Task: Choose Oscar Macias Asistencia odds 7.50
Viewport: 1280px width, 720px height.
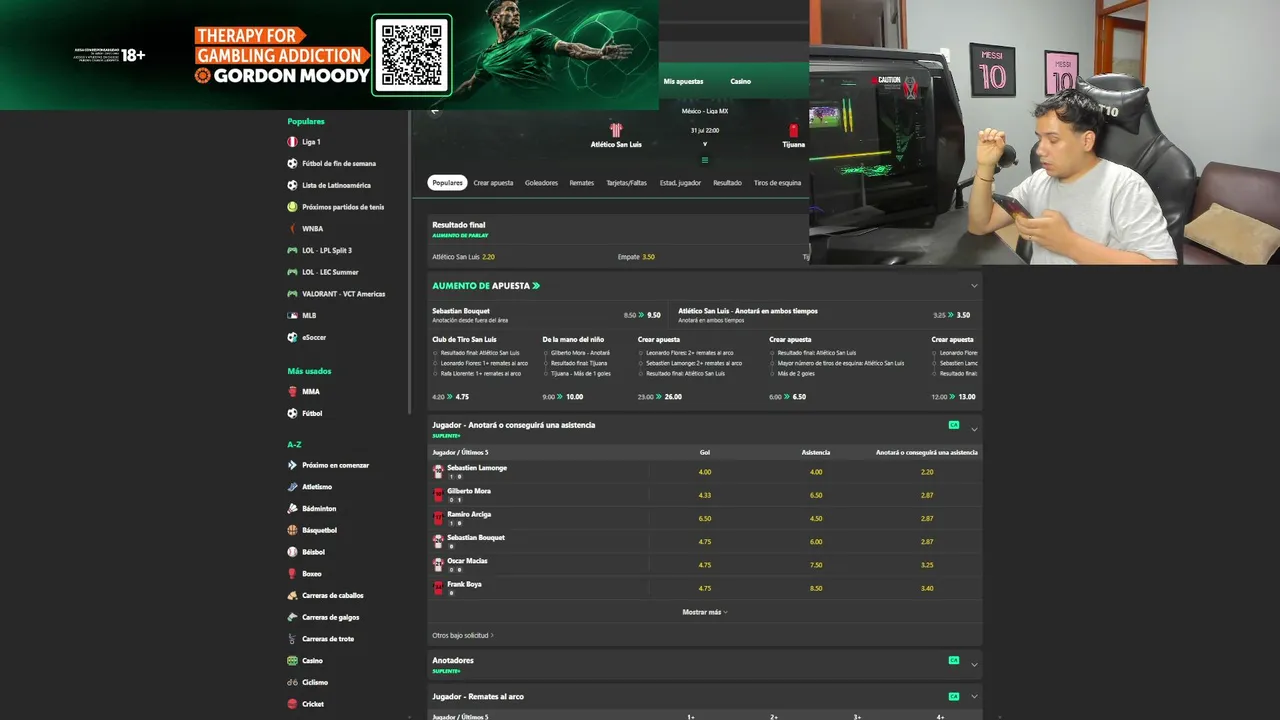Action: [x=816, y=565]
